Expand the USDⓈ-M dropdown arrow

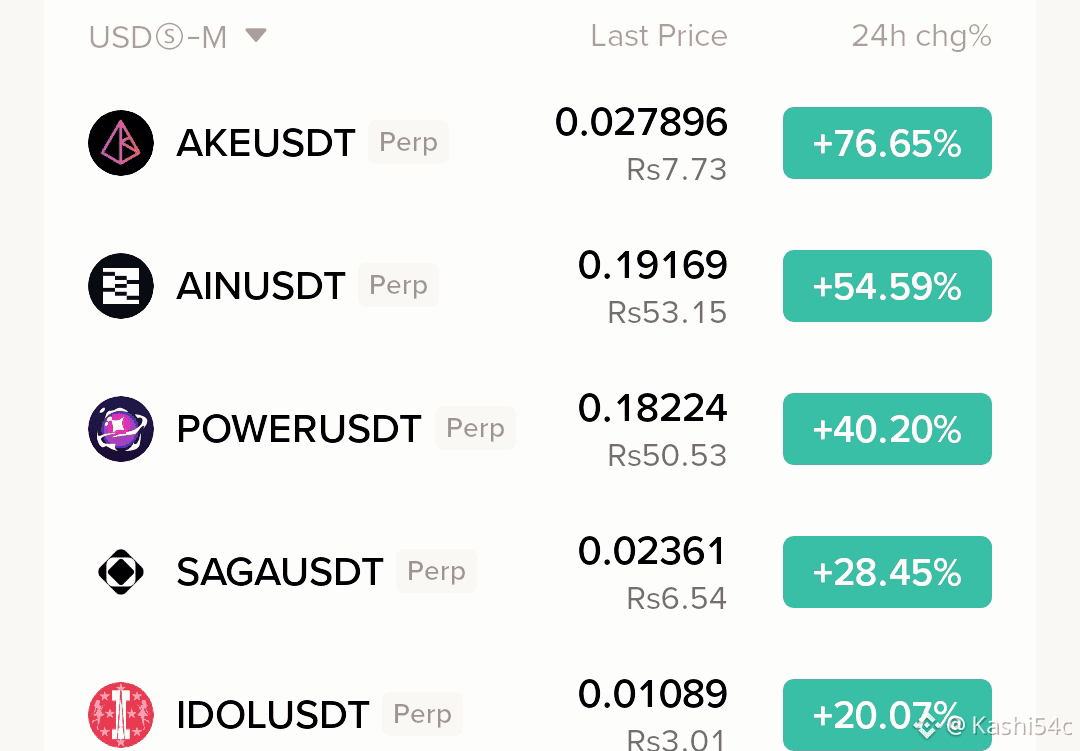256,35
